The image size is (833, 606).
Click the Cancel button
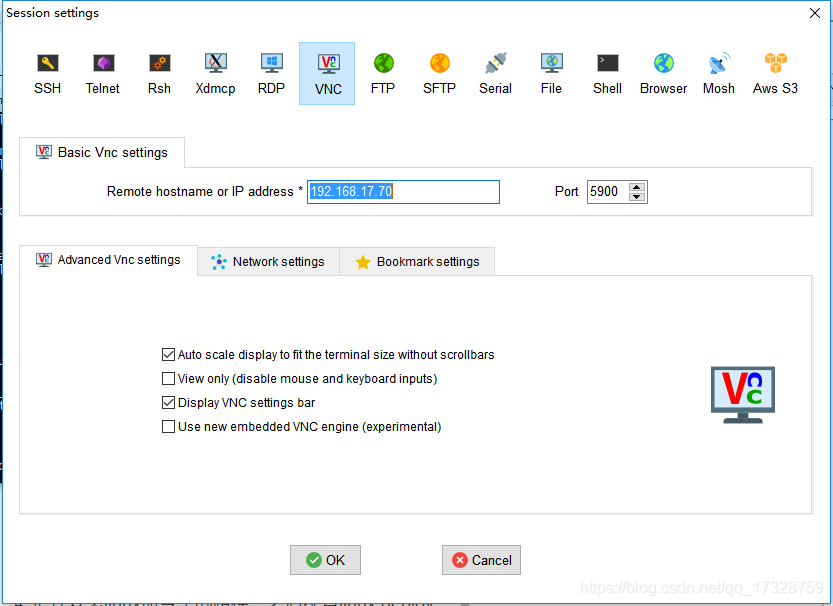(x=481, y=560)
